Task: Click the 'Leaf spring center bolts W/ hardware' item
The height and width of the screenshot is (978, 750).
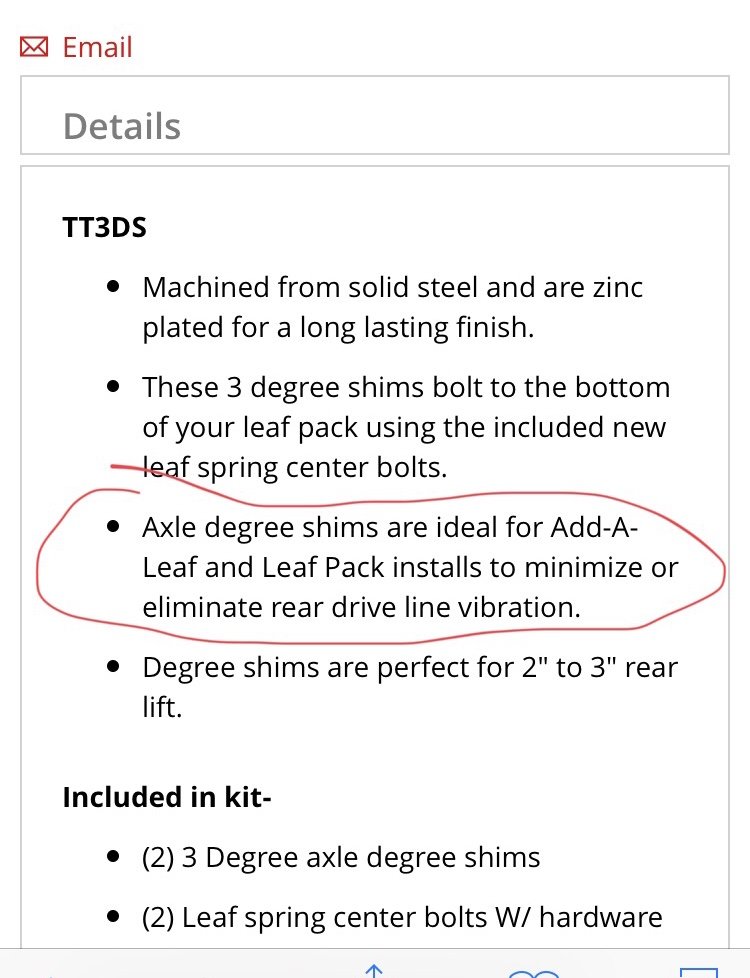Action: 402,917
